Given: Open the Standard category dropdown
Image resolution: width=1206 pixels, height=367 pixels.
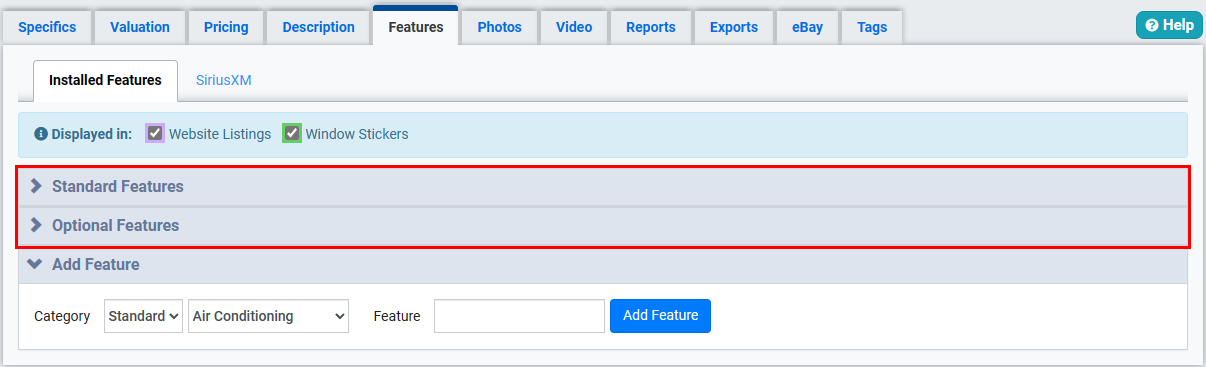Looking at the screenshot, I should [143, 316].
